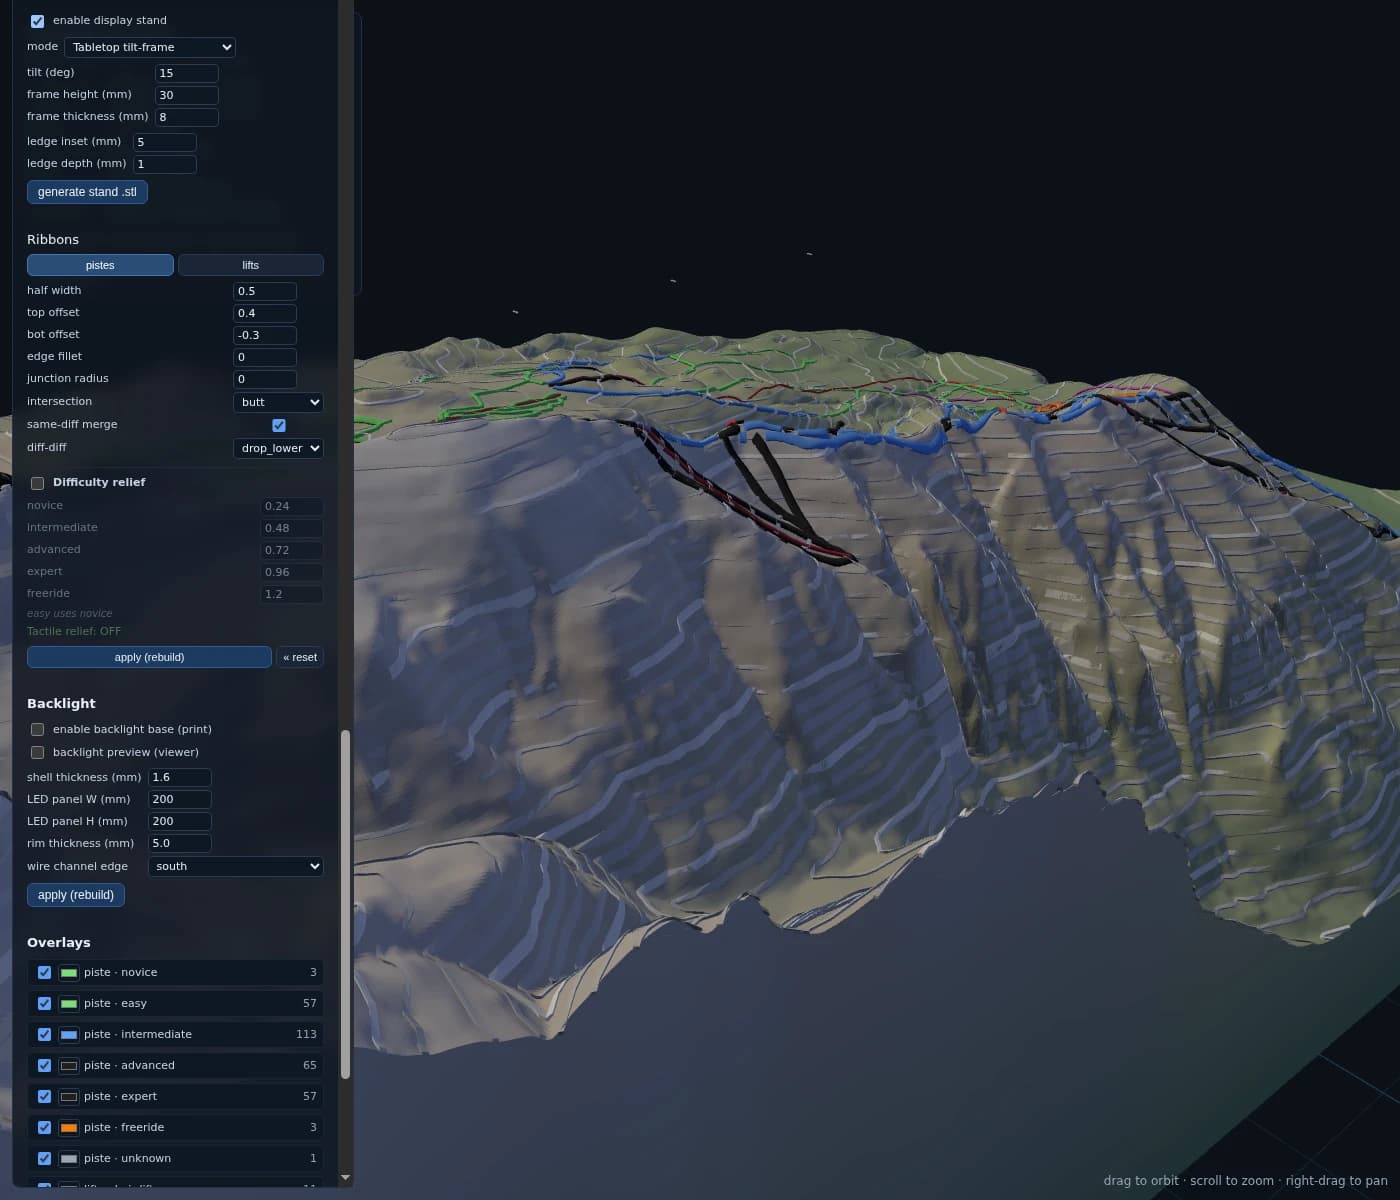Toggle piste freeride overlay checkbox
The image size is (1400, 1200).
(x=44, y=1127)
